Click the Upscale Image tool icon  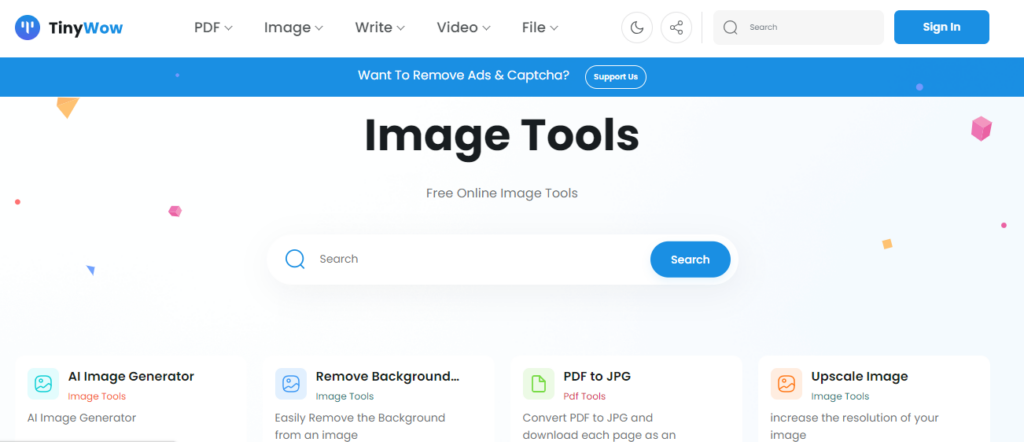pyautogui.click(x=786, y=383)
